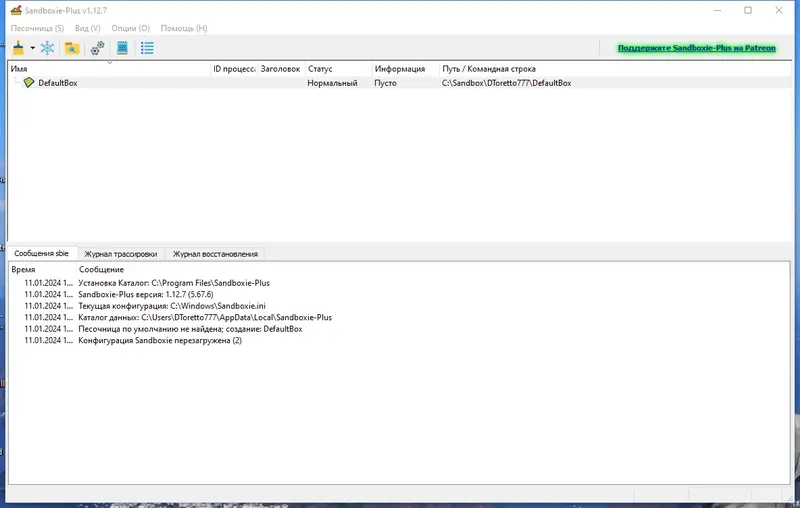The image size is (800, 508).
Task: Click the C:\Sandbox\DToretto777\DefaultBox path cell
Action: pyautogui.click(x=507, y=83)
